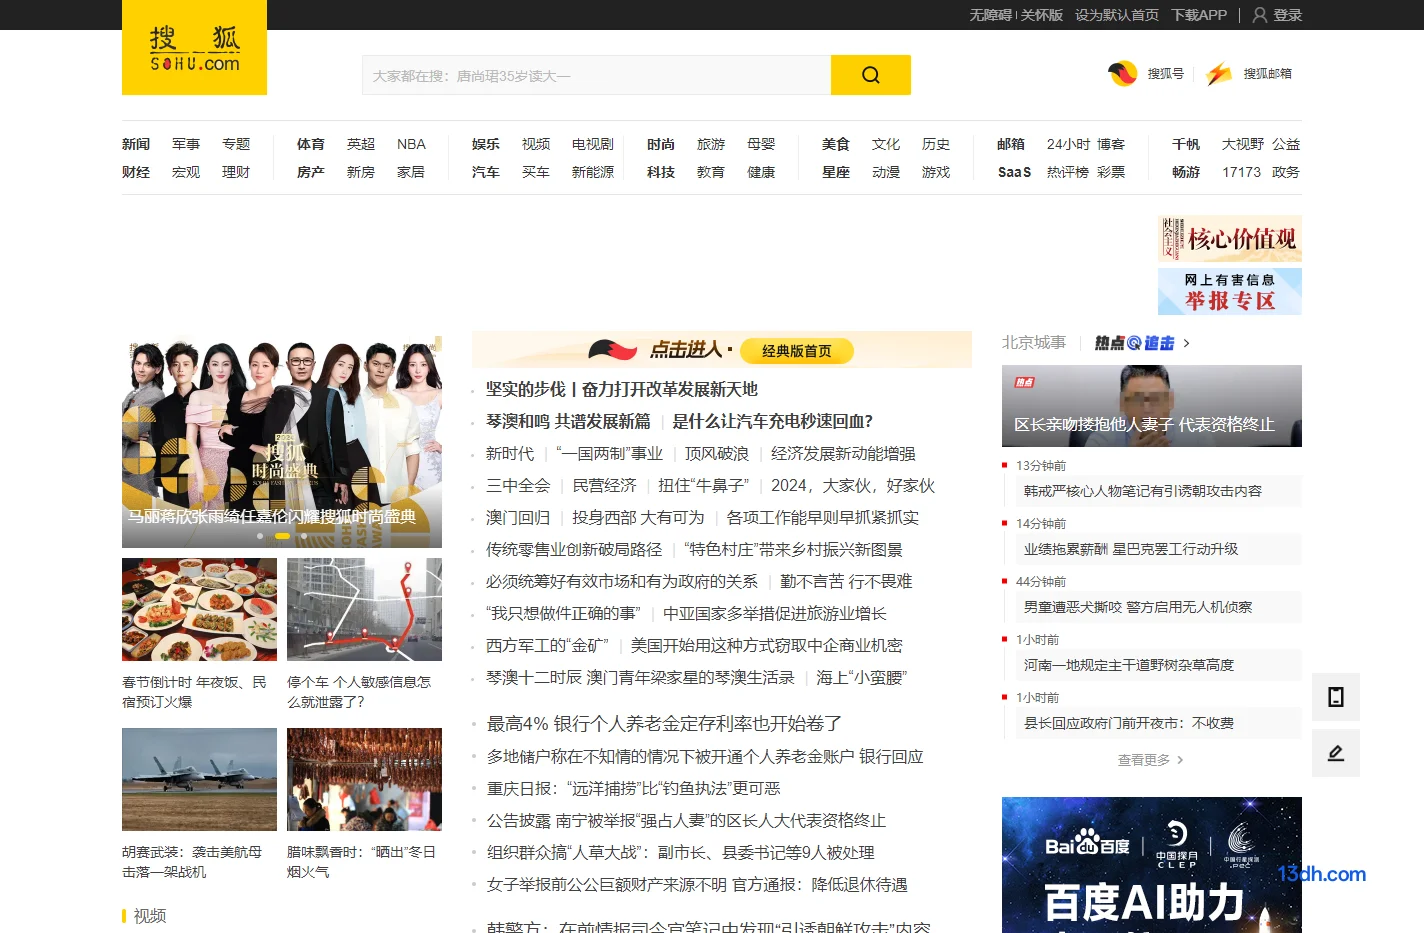The width and height of the screenshot is (1424, 933).
Task: Open 河南一地规定主干道野树杂草高度 item
Action: [x=1129, y=665]
